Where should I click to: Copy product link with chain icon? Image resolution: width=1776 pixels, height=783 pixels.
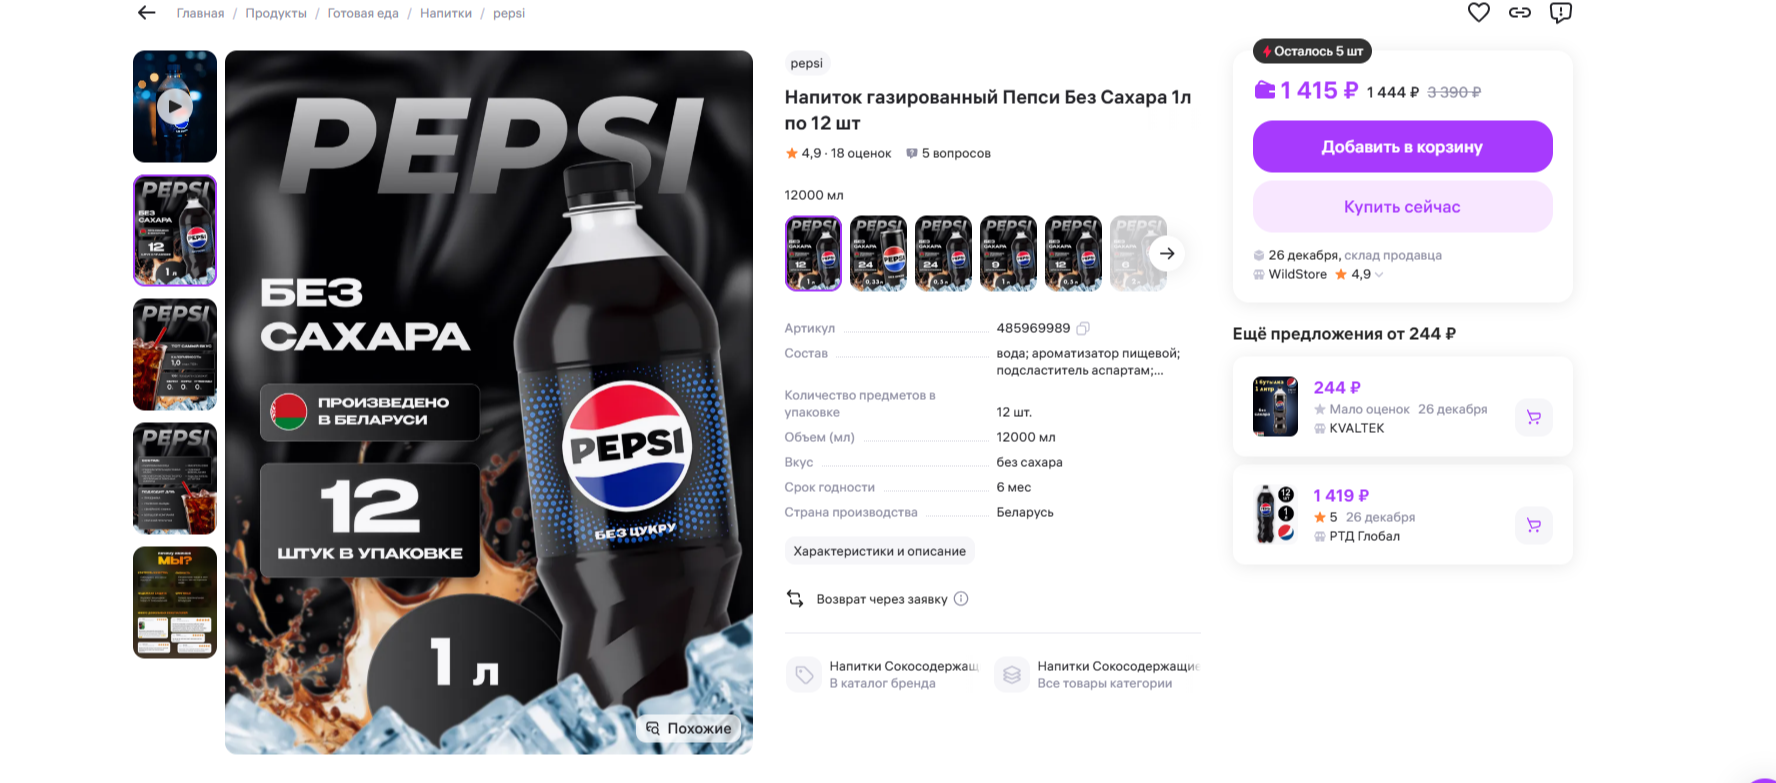[1519, 12]
